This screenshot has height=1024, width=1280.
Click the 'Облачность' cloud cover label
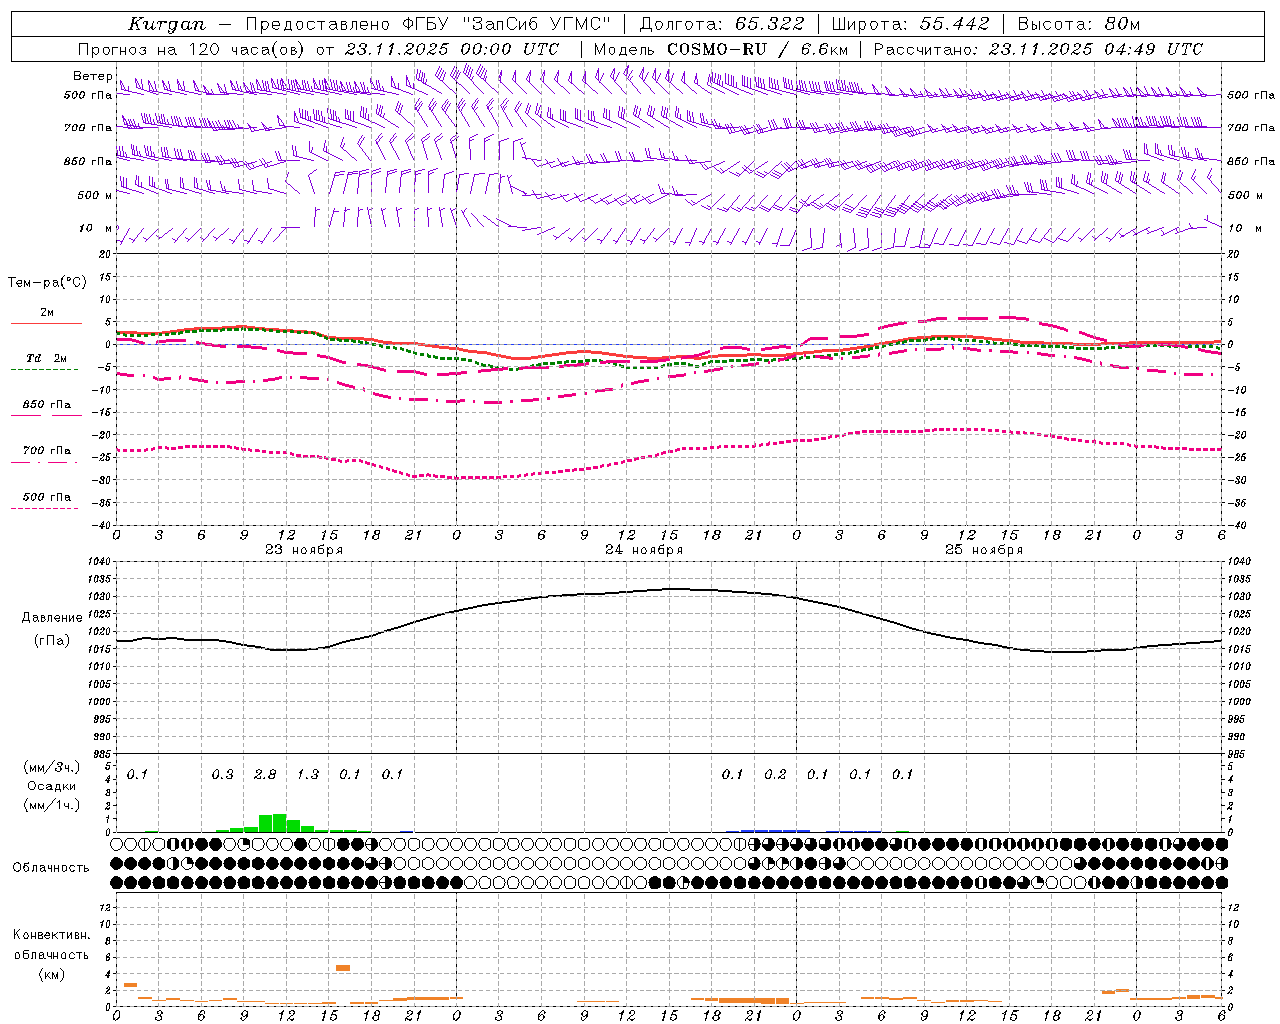point(51,868)
